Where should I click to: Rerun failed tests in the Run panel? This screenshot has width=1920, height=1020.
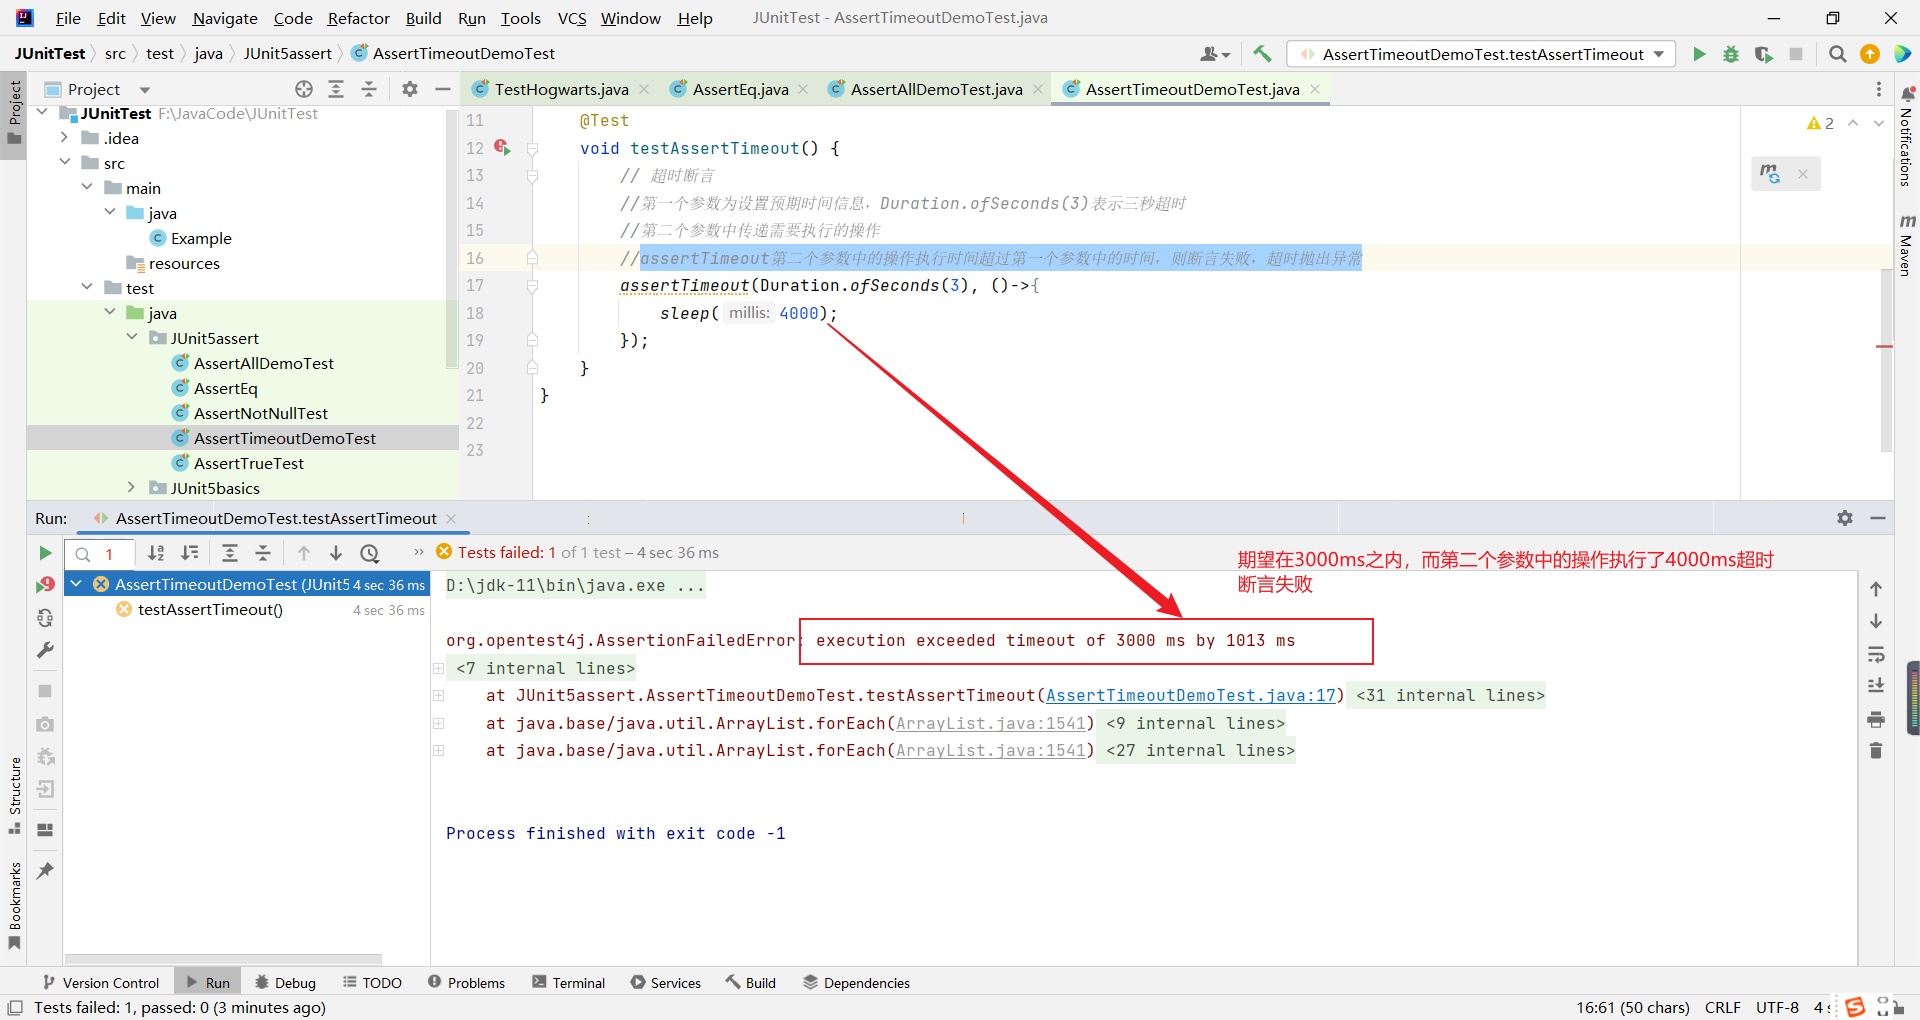click(x=45, y=585)
